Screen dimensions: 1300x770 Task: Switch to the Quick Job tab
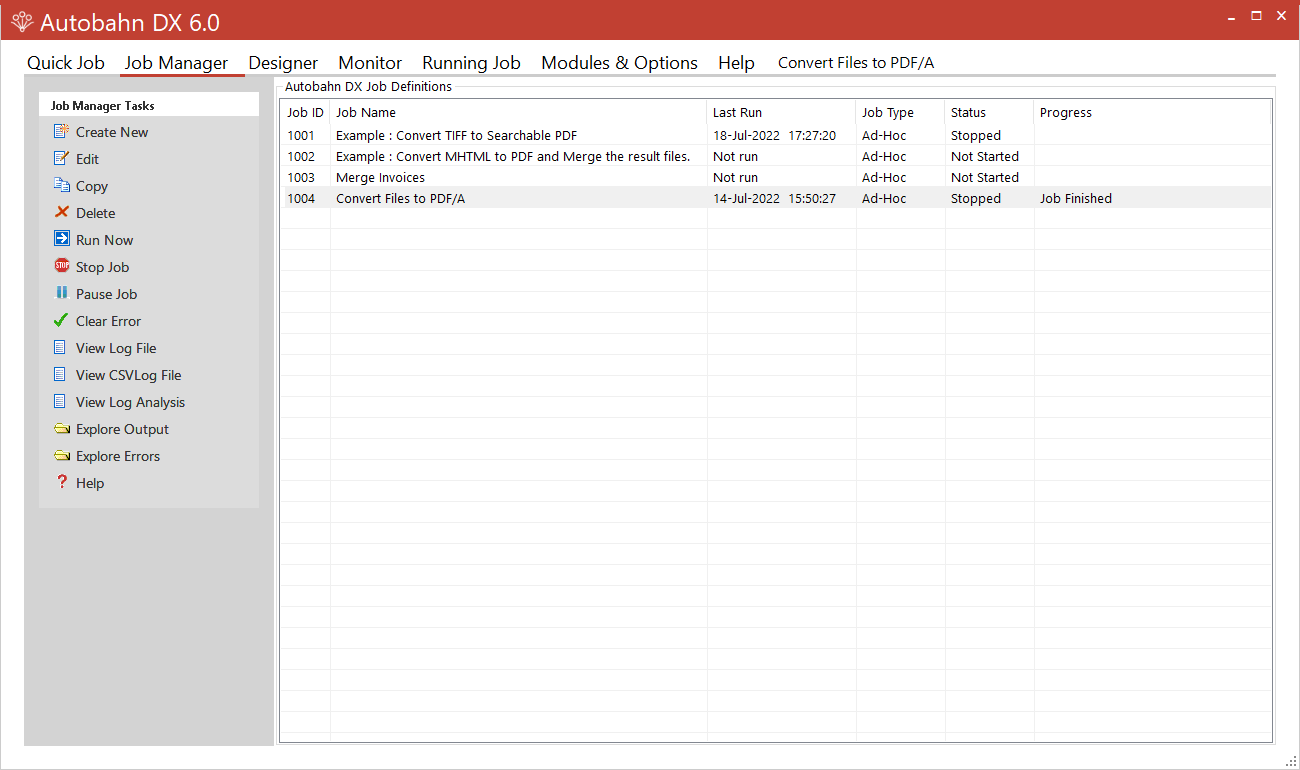[x=66, y=62]
